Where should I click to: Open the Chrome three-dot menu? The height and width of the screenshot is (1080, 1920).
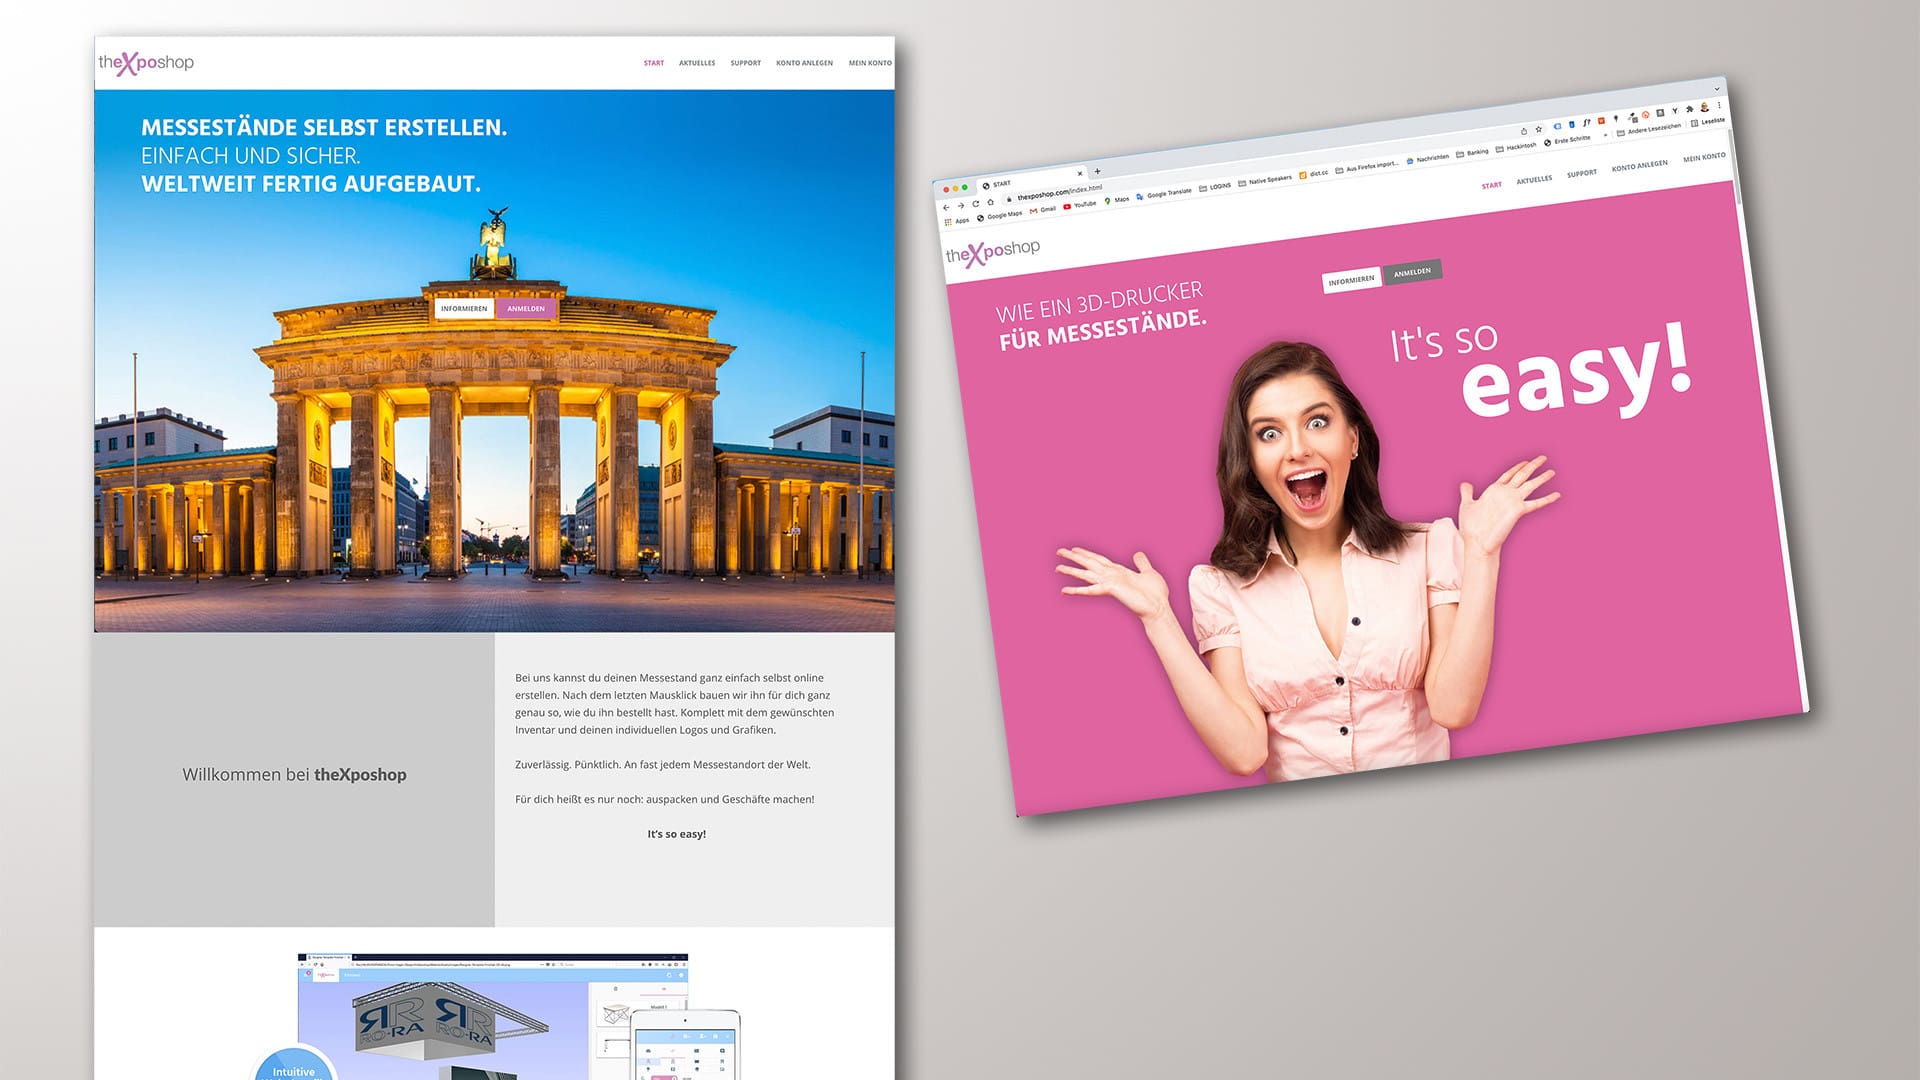1719,105
